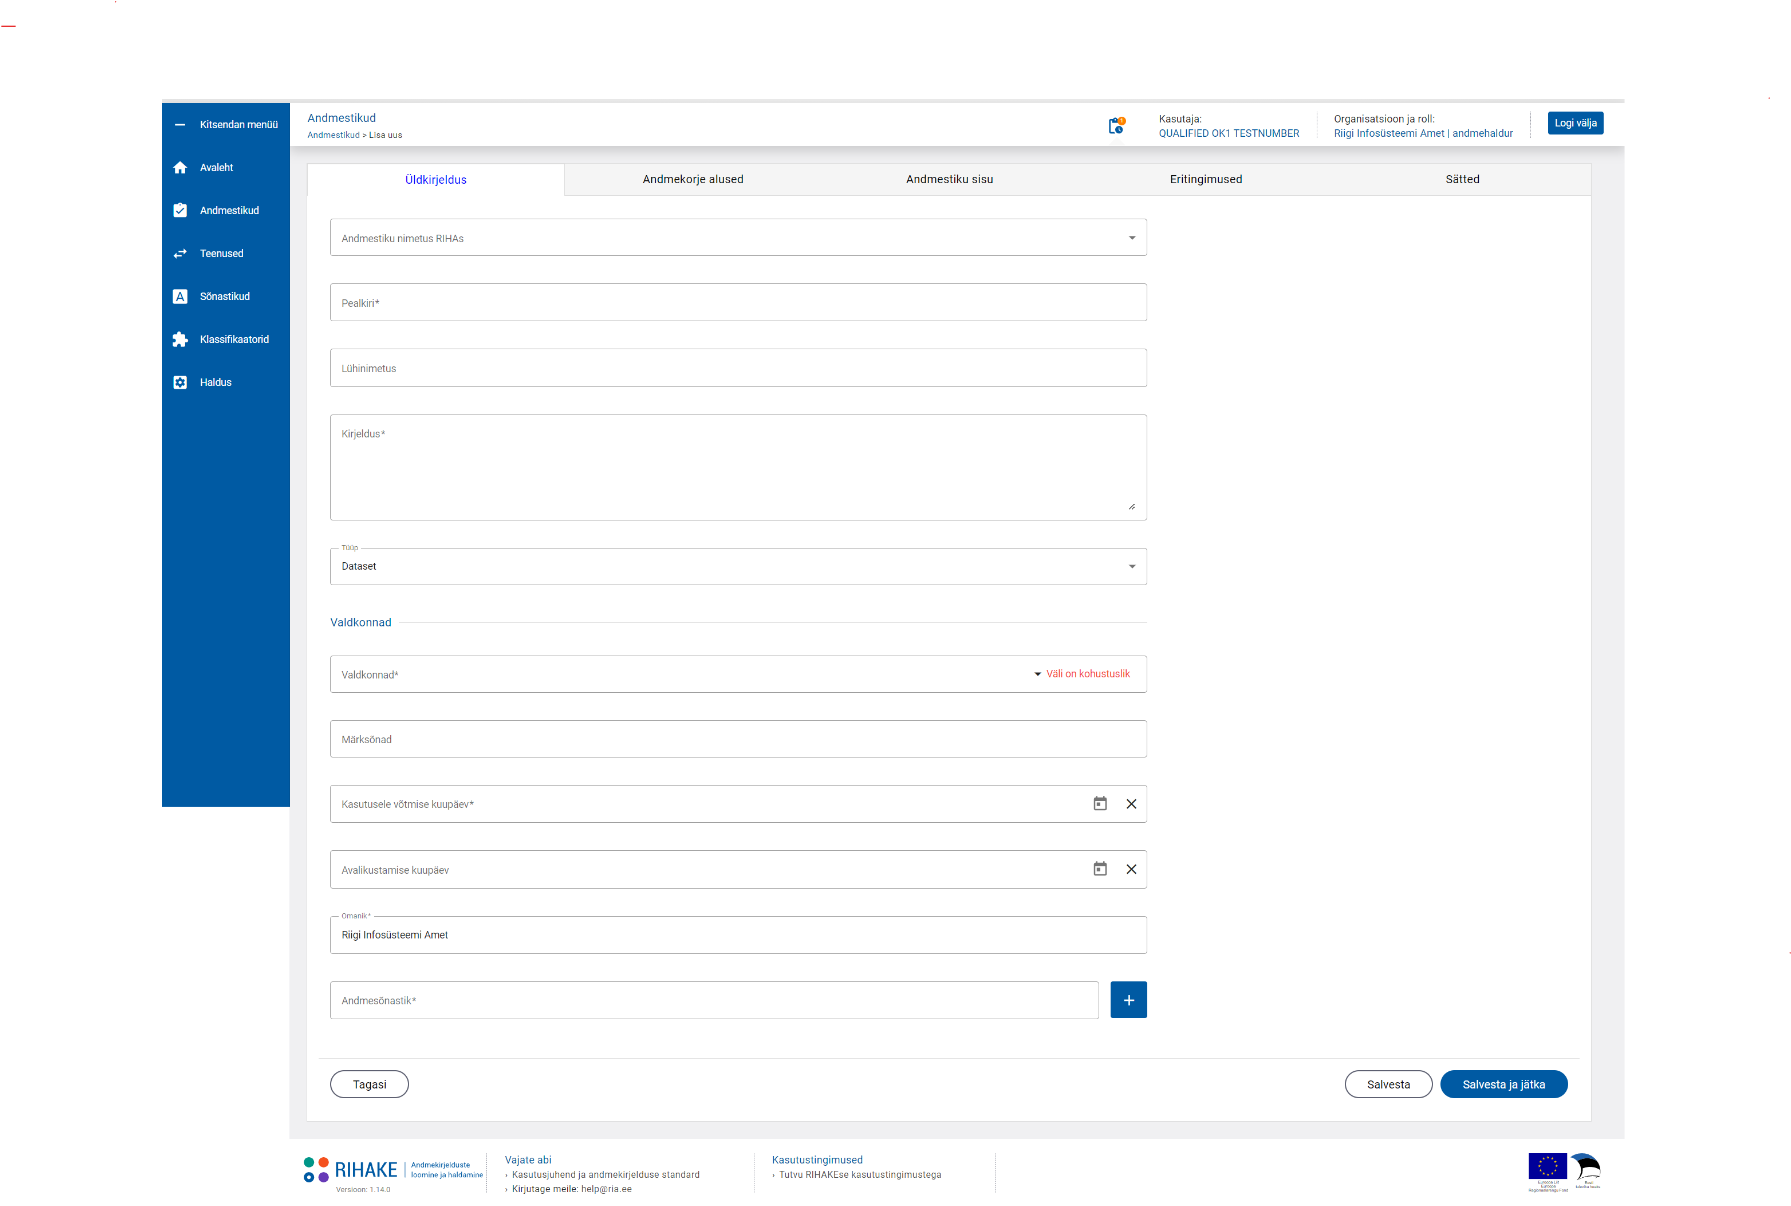Click the Logi välja button
This screenshot has width=1791, height=1206.
[1575, 123]
